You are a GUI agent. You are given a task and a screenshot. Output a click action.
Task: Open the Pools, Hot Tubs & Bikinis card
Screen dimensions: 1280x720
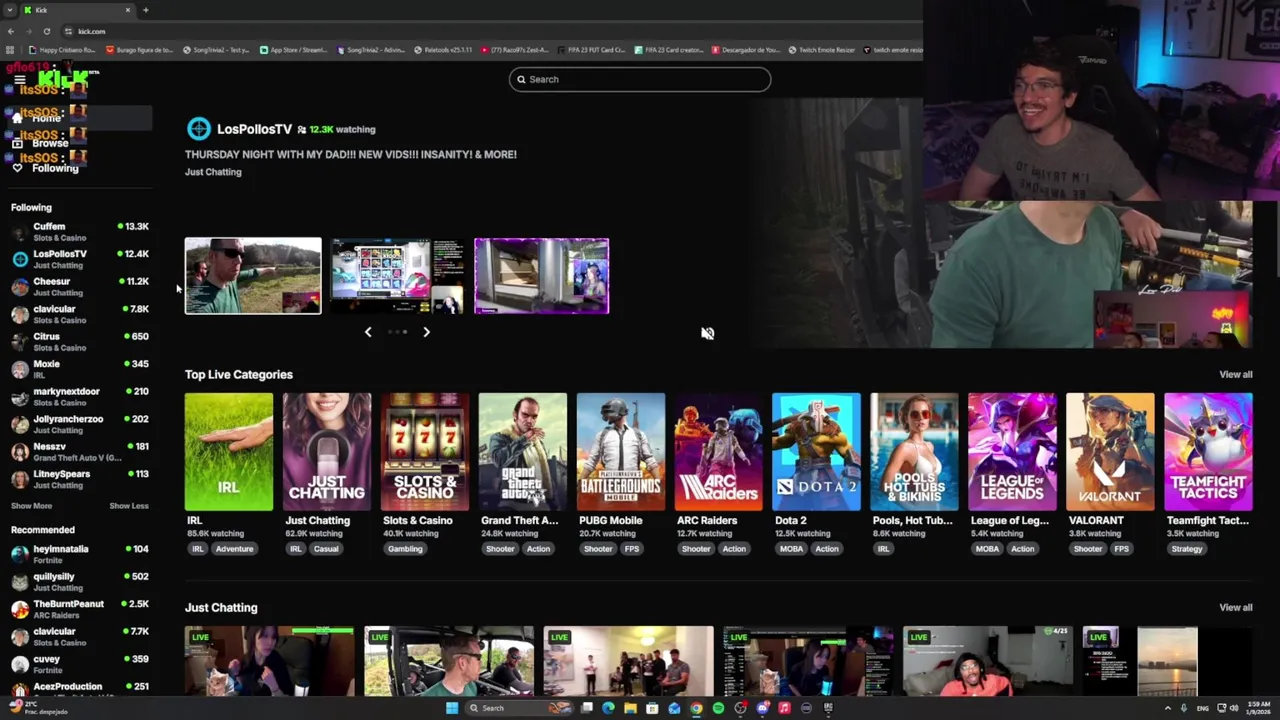coord(914,452)
